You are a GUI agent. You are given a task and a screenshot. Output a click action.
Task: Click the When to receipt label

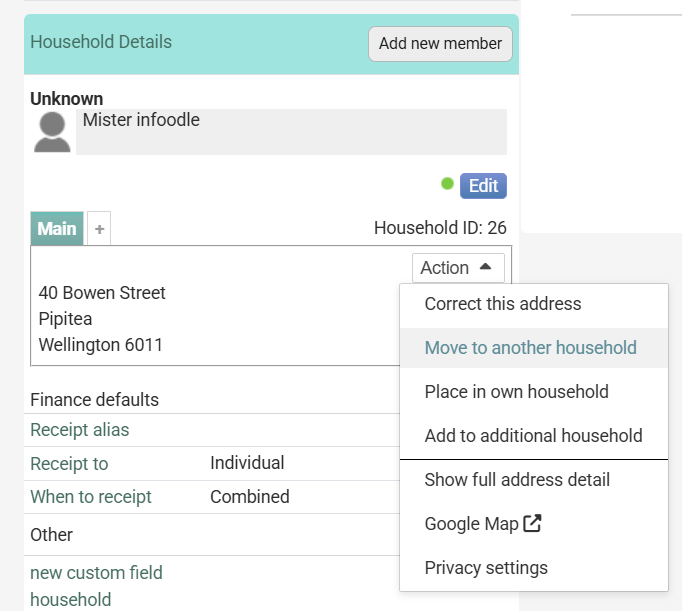click(x=90, y=497)
